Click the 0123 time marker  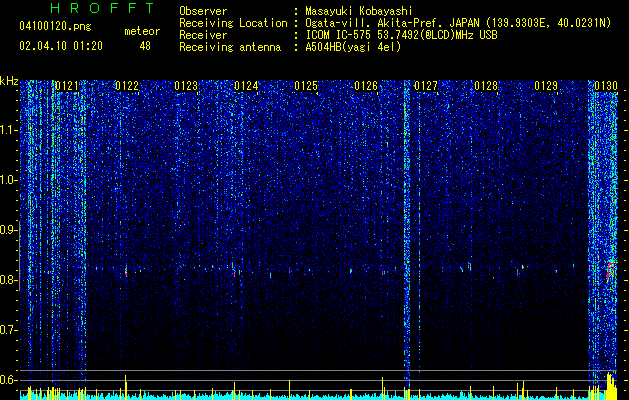click(x=187, y=86)
